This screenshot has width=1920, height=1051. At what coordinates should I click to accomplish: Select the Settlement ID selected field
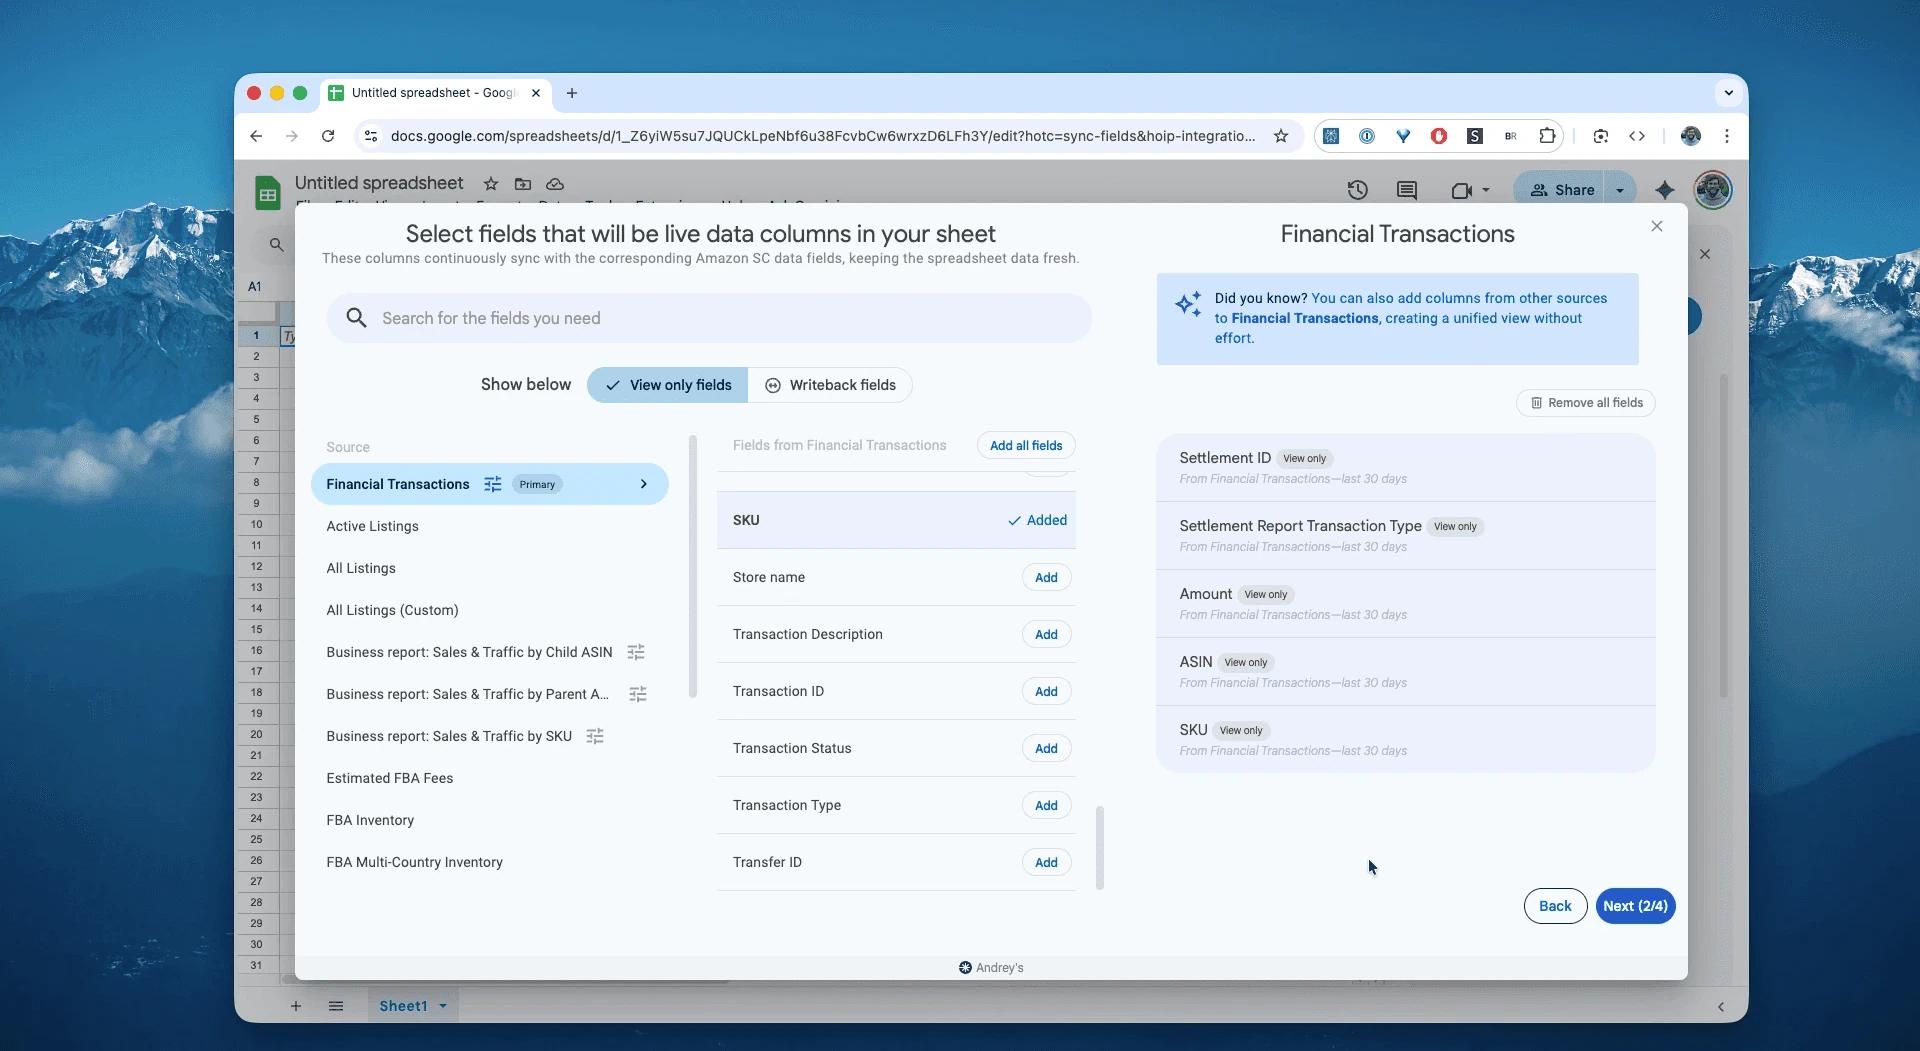pyautogui.click(x=1405, y=467)
